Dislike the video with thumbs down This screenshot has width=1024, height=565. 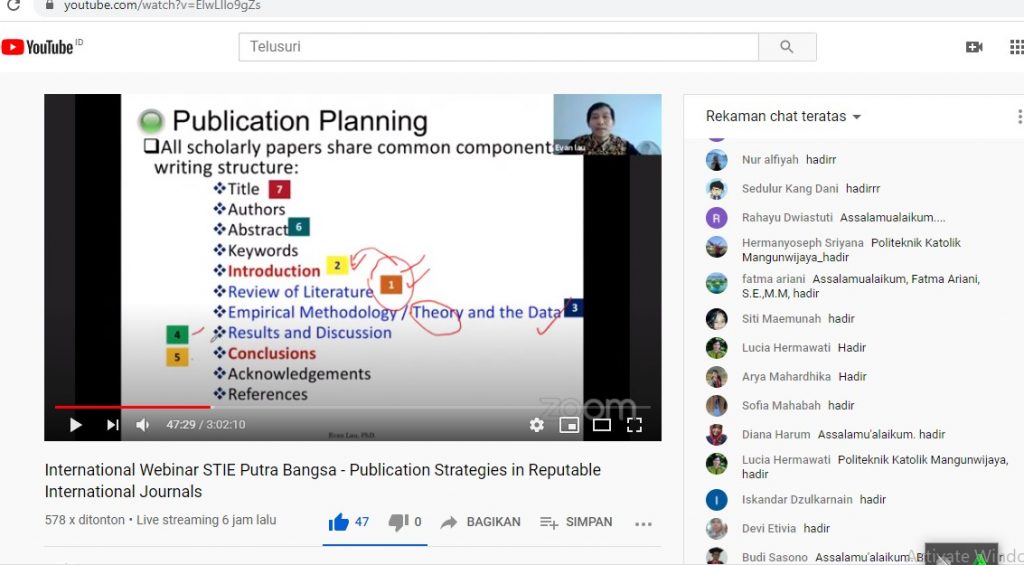tap(398, 522)
